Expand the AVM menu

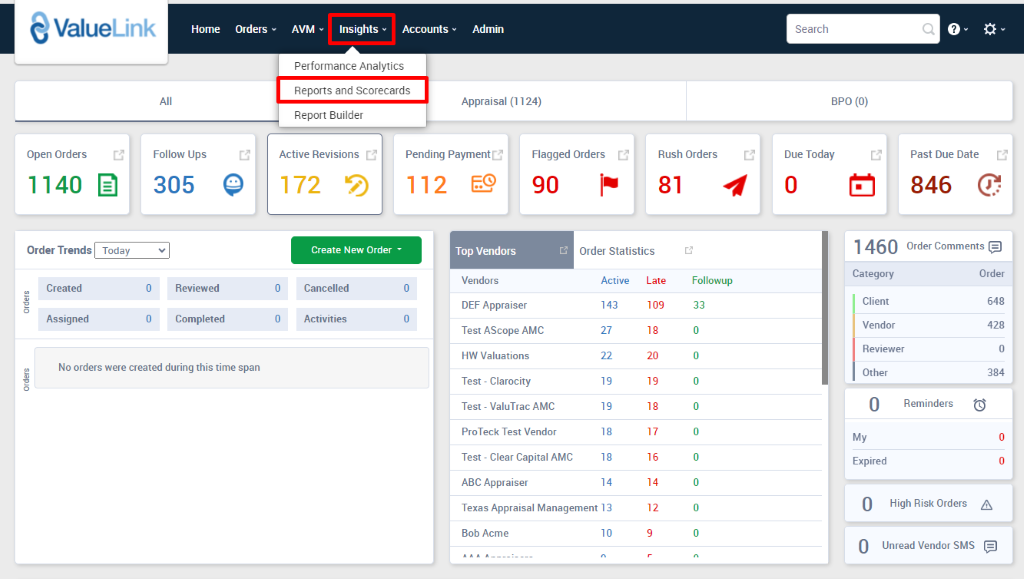pos(308,29)
